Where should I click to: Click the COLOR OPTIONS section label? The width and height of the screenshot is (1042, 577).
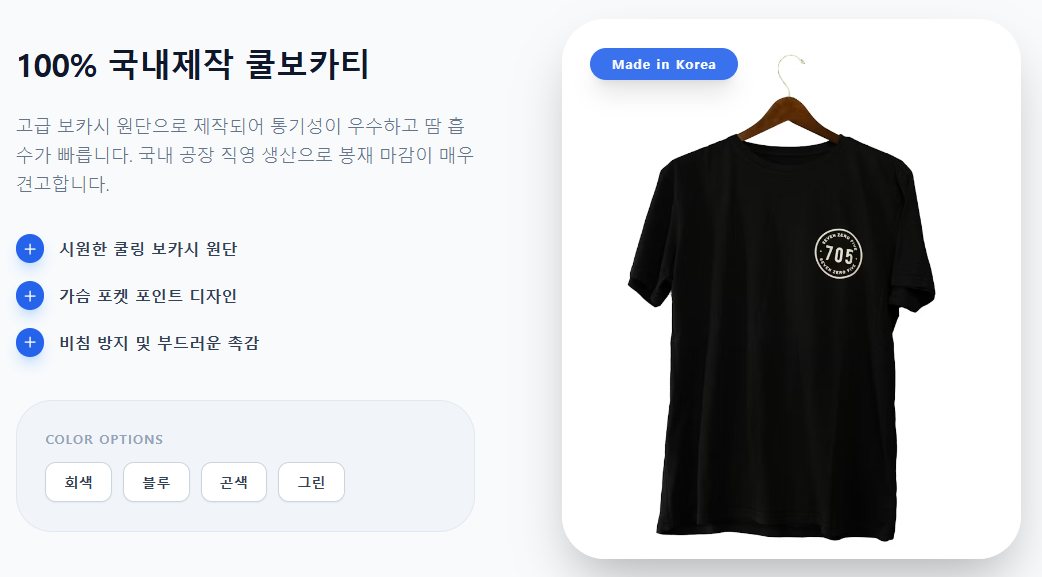[104, 440]
